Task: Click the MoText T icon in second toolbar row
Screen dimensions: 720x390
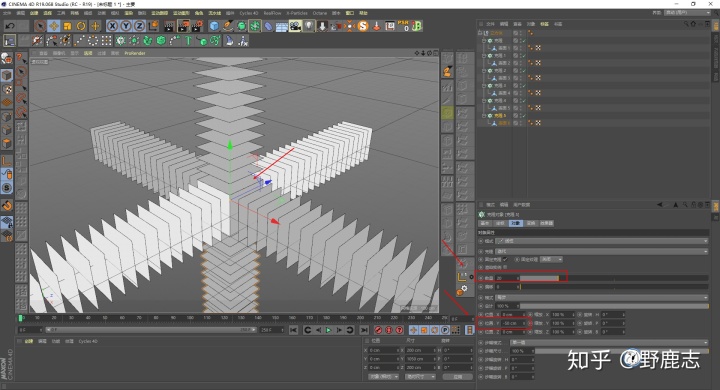Action: click(188, 41)
